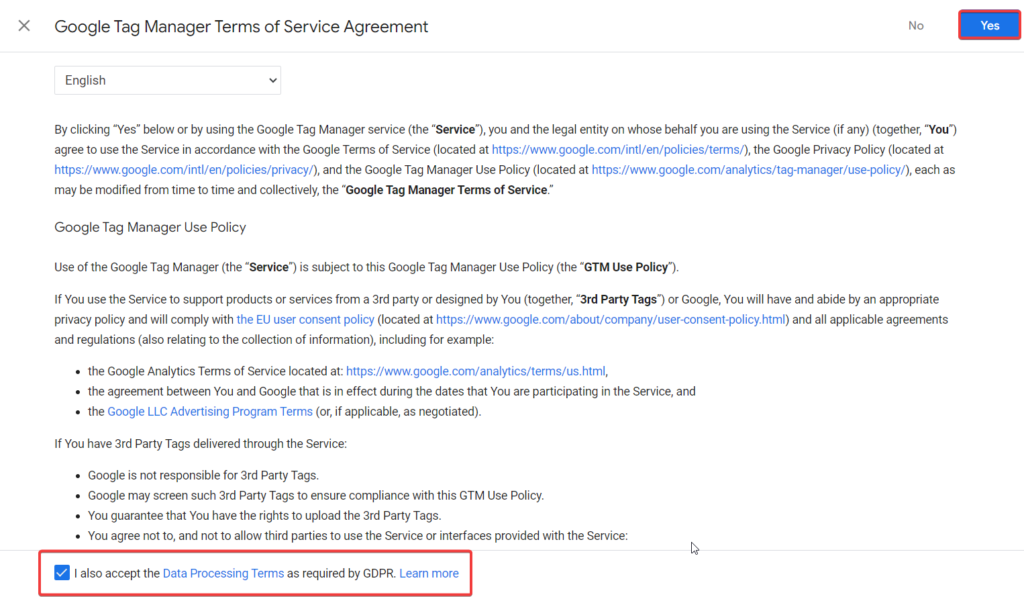Open the Data Processing Terms link
Viewport: 1024px width, 597px height.
coord(223,573)
